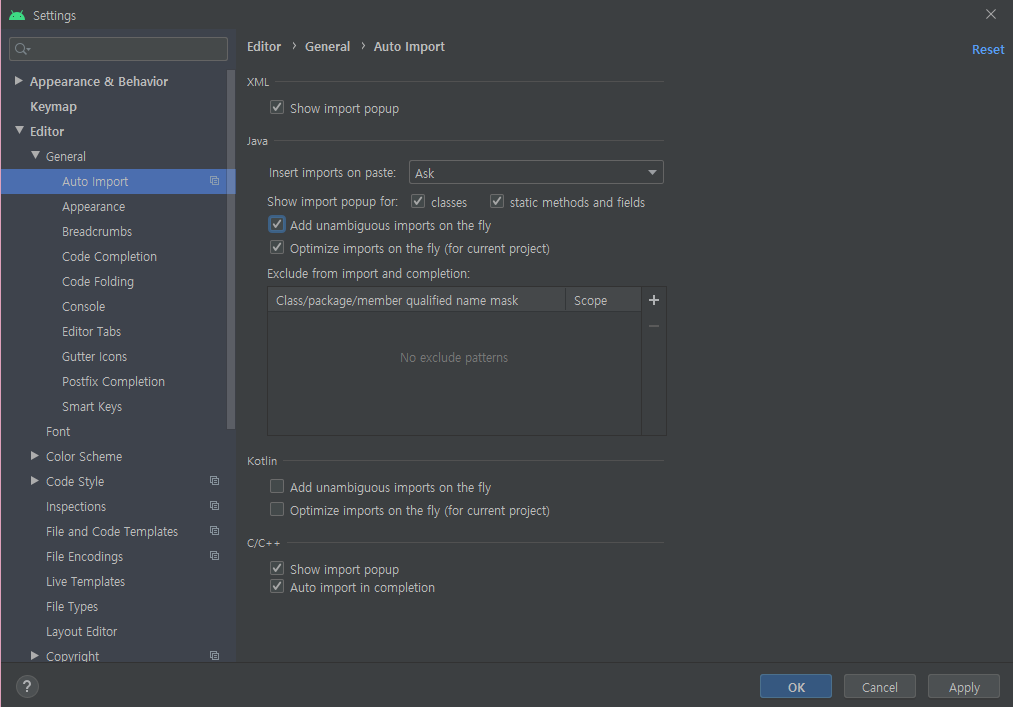Click General in the breadcrumb
This screenshot has height=707, width=1013.
[328, 47]
